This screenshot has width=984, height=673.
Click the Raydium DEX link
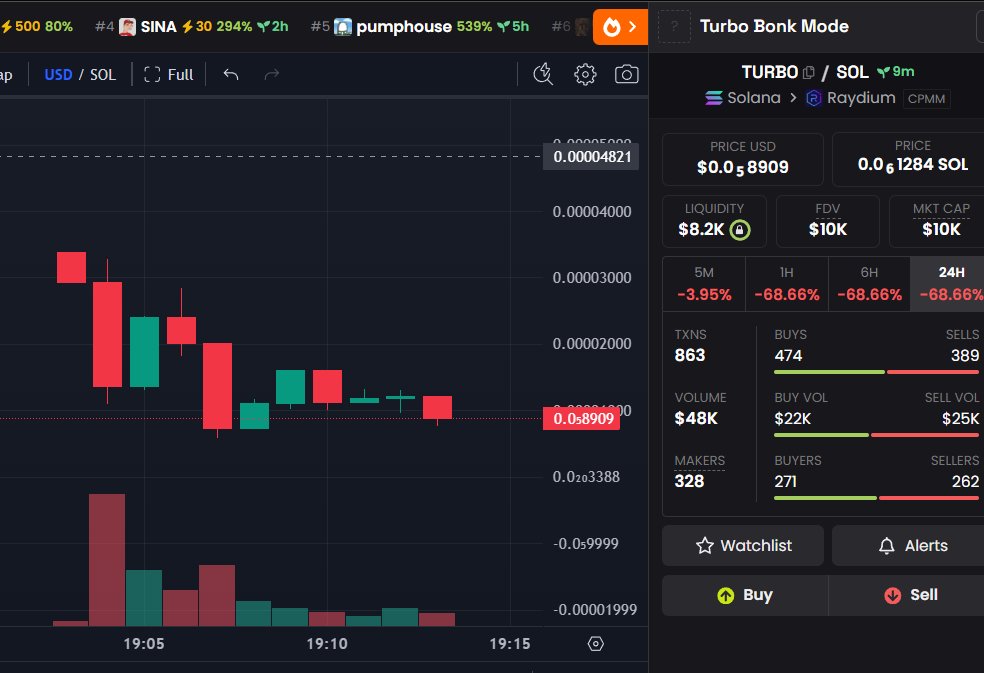point(851,98)
